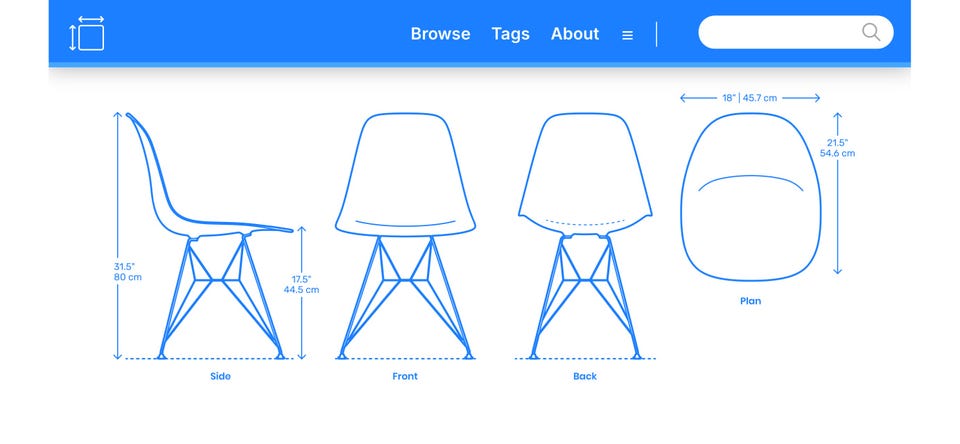Click the Dimensions logo icon
The width and height of the screenshot is (960, 444).
coord(87,34)
